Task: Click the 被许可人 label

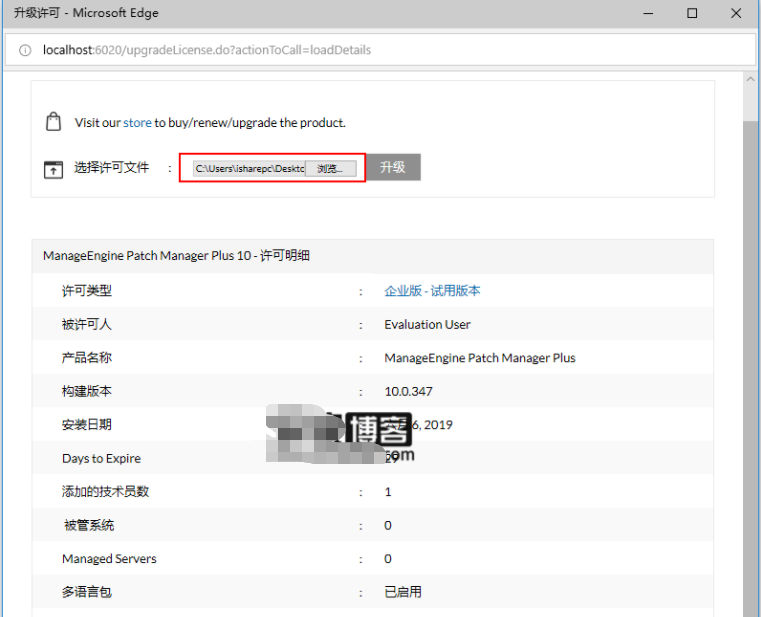Action: [x=87, y=324]
